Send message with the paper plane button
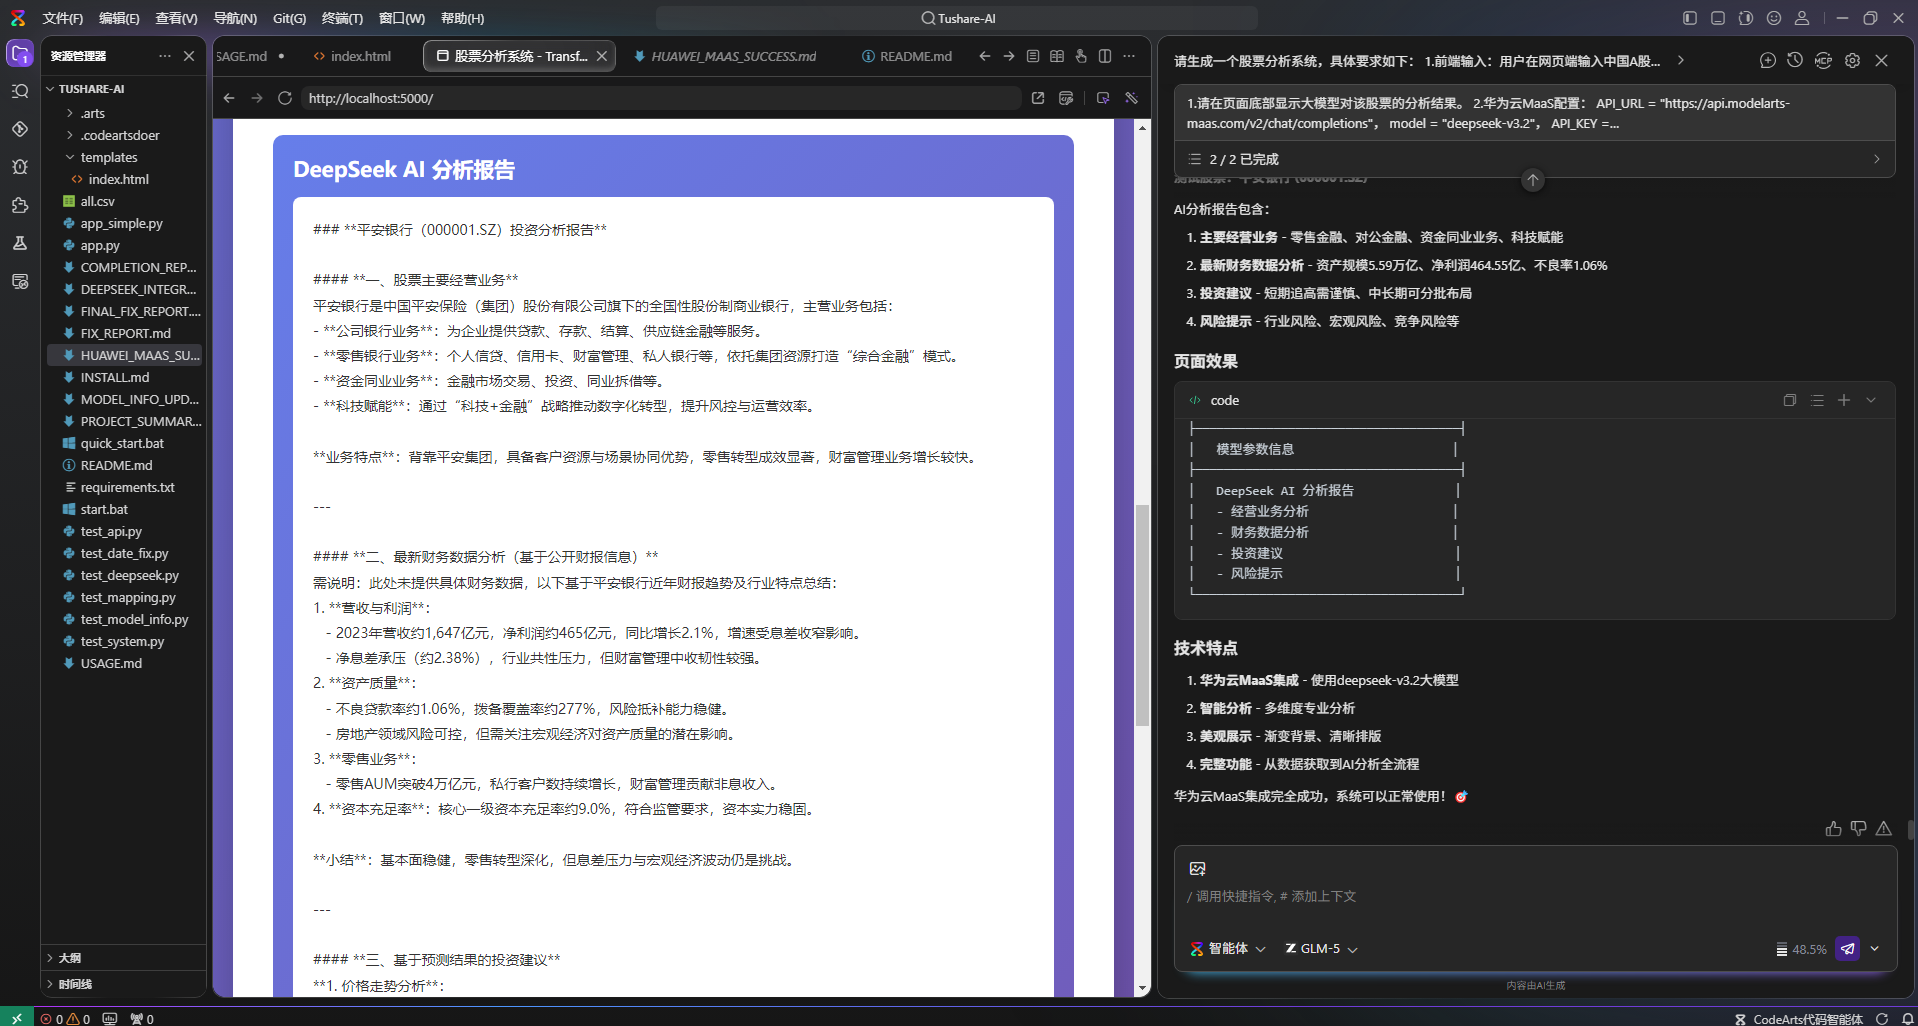Image resolution: width=1918 pixels, height=1026 pixels. pos(1848,949)
